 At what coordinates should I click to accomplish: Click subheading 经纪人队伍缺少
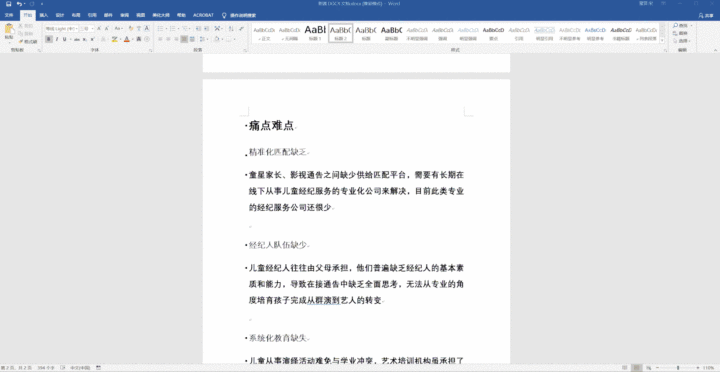(277, 245)
